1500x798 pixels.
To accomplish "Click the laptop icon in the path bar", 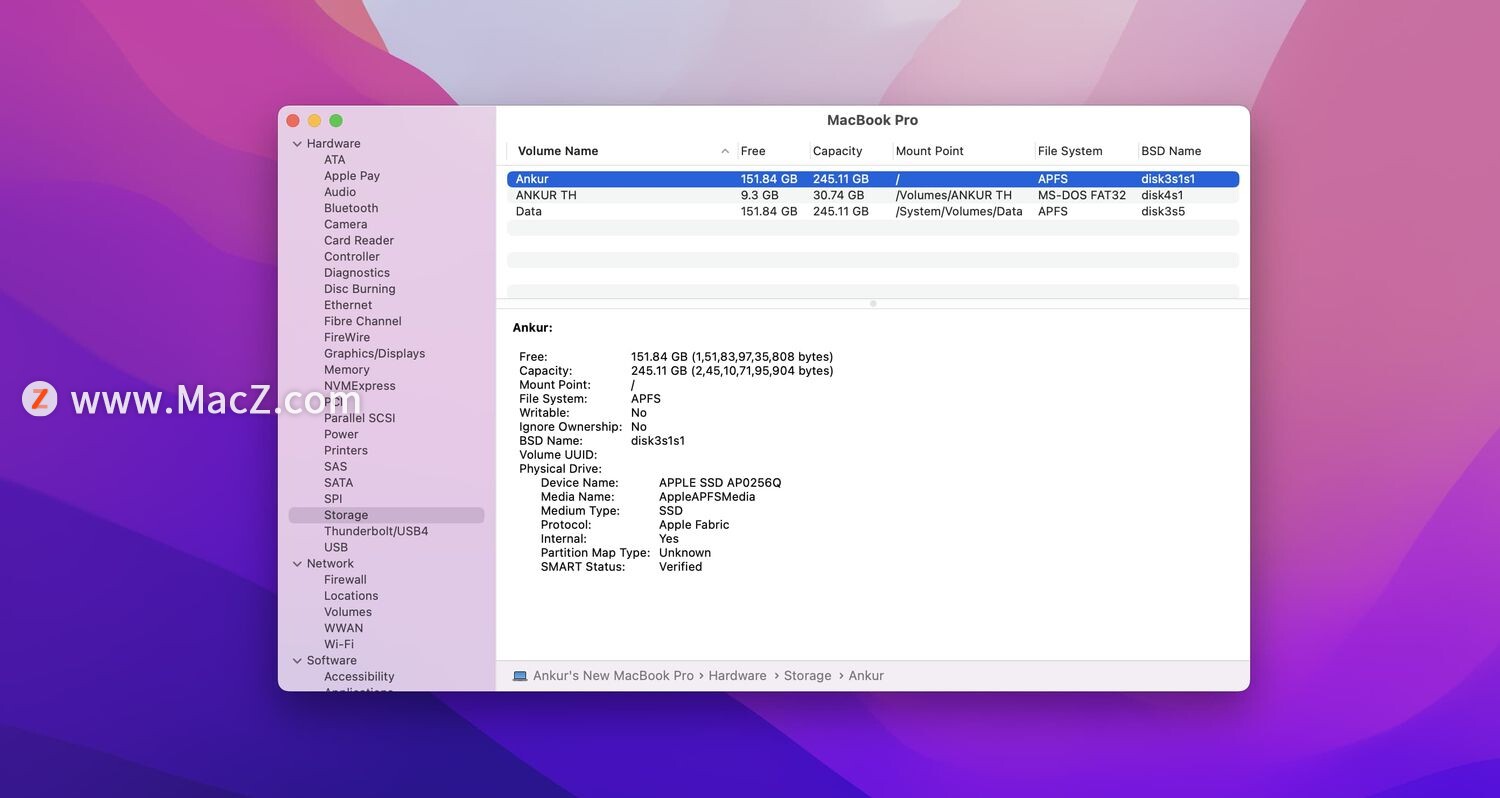I will (x=520, y=676).
